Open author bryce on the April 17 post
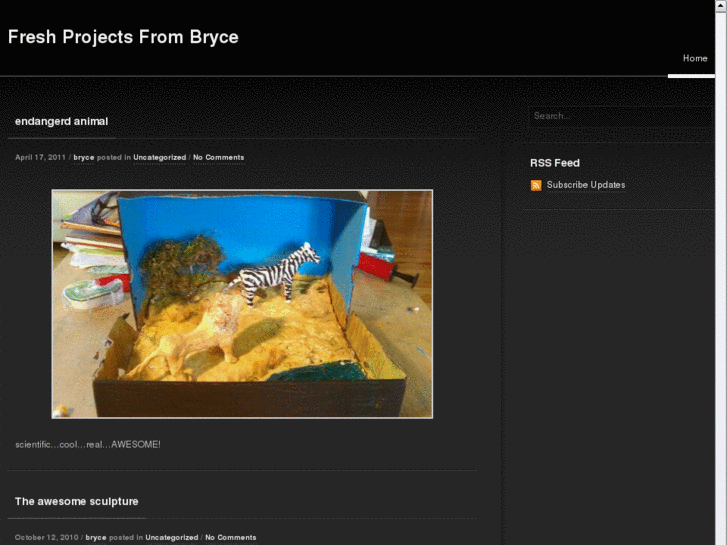727x545 pixels. tap(84, 157)
